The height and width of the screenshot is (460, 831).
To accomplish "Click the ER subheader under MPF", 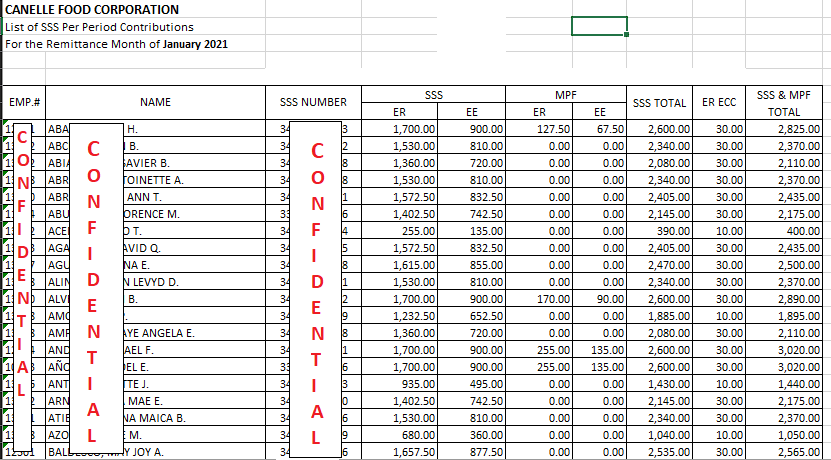I will tap(539, 111).
